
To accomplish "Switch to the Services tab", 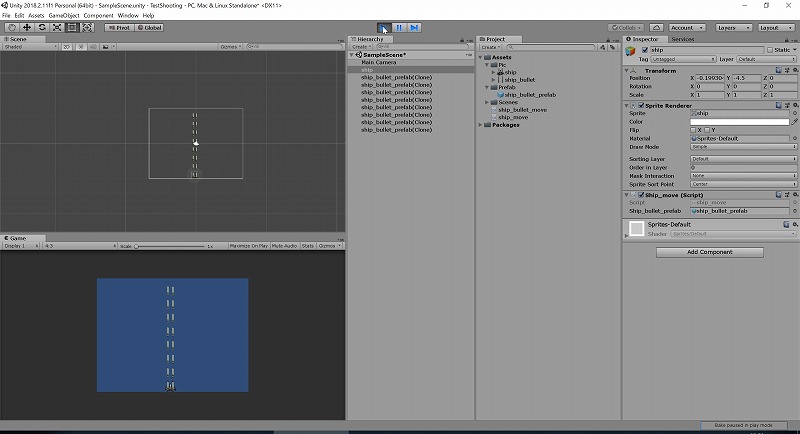I will [x=683, y=39].
